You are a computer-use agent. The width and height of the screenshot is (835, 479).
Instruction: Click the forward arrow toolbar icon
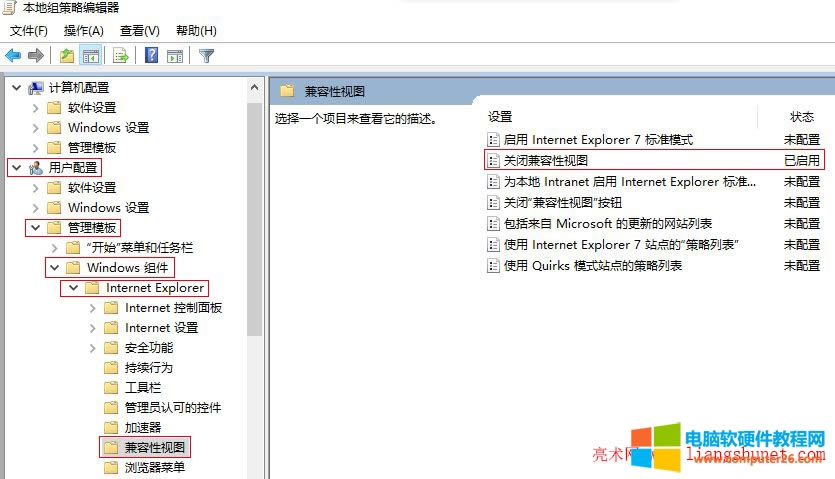[36, 55]
